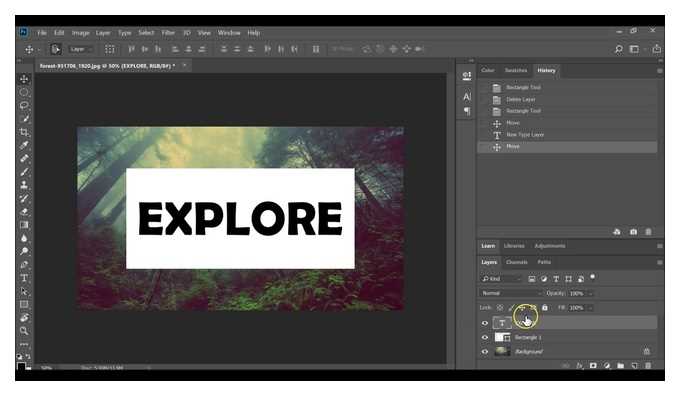Delete current history state trash icon

click(648, 232)
